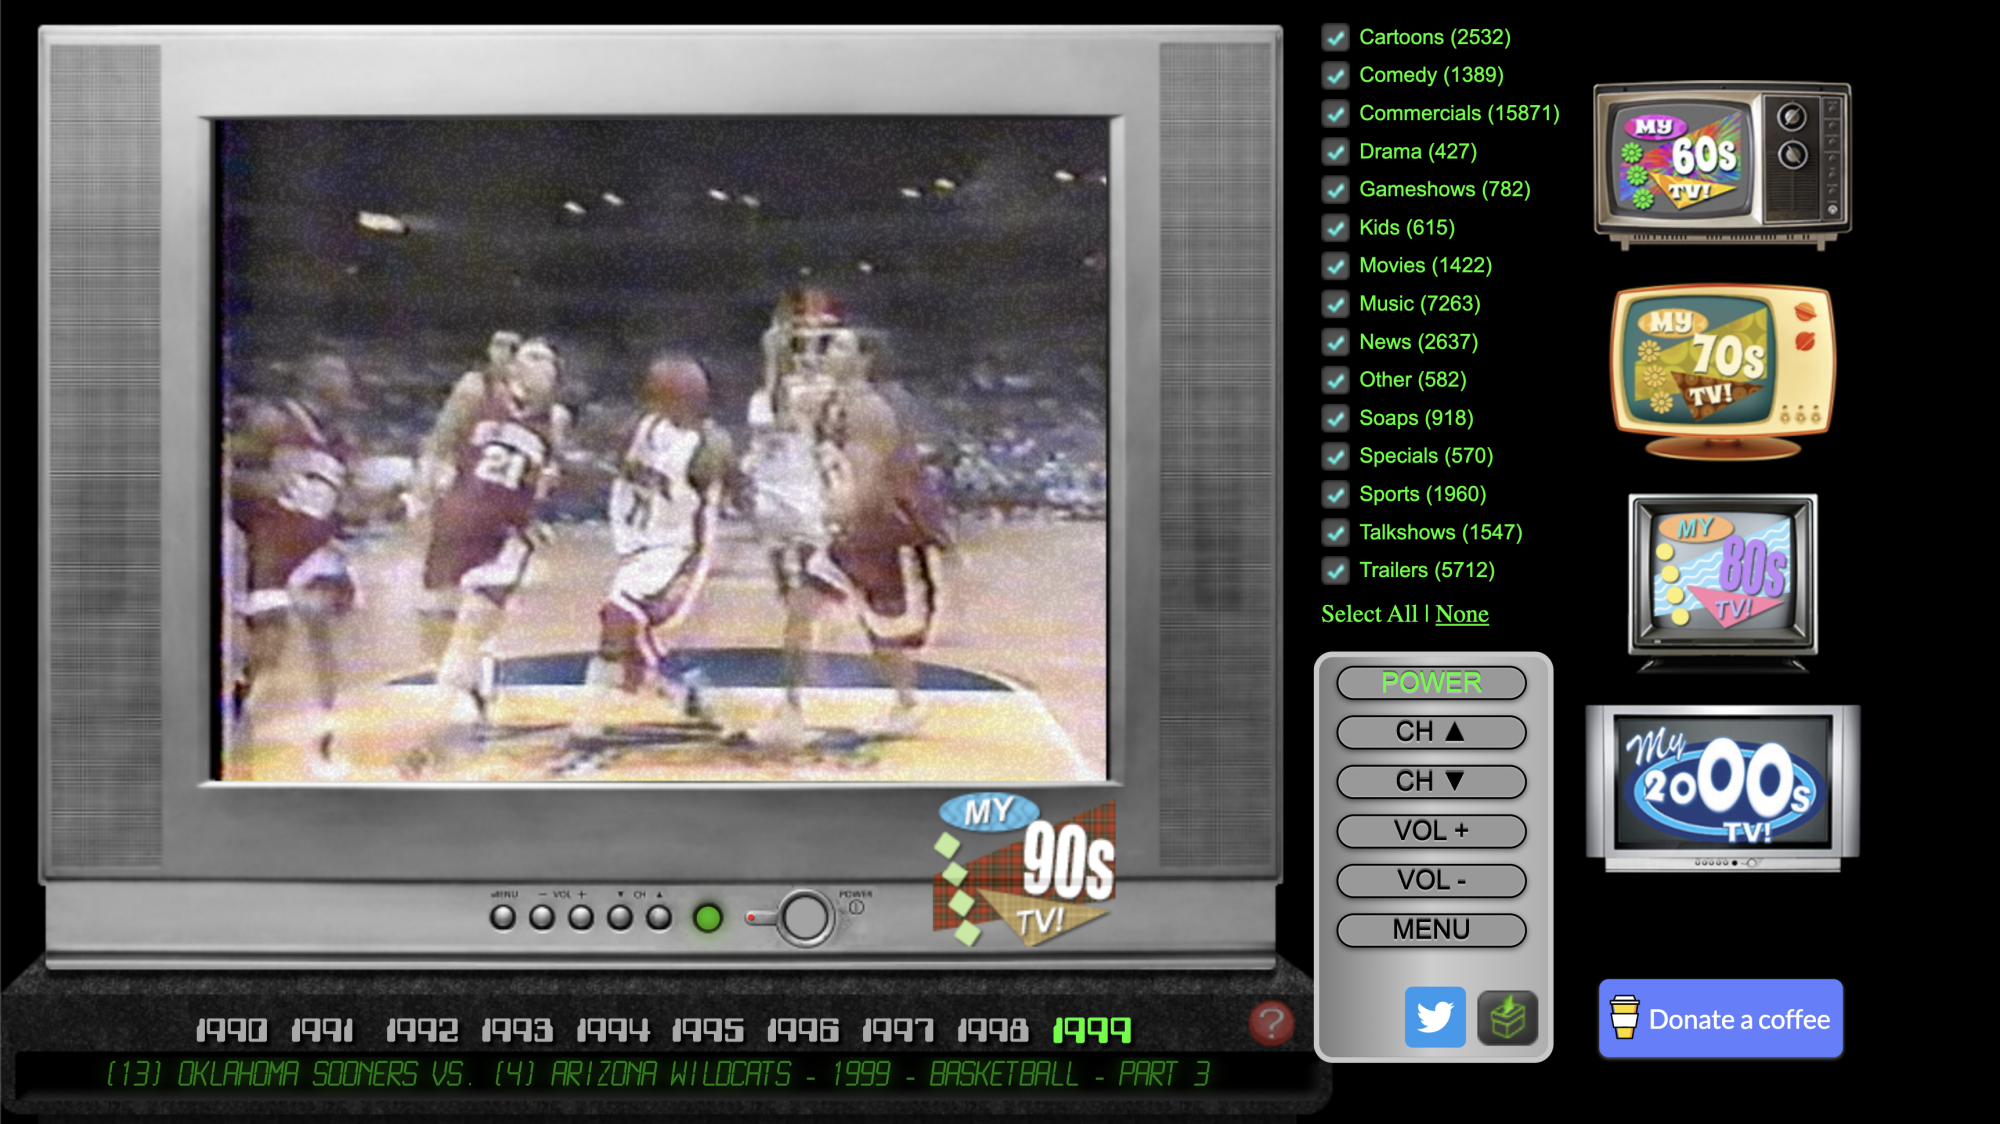This screenshot has width=2000, height=1124.
Task: Toggle the Other checkbox
Action: [1335, 380]
